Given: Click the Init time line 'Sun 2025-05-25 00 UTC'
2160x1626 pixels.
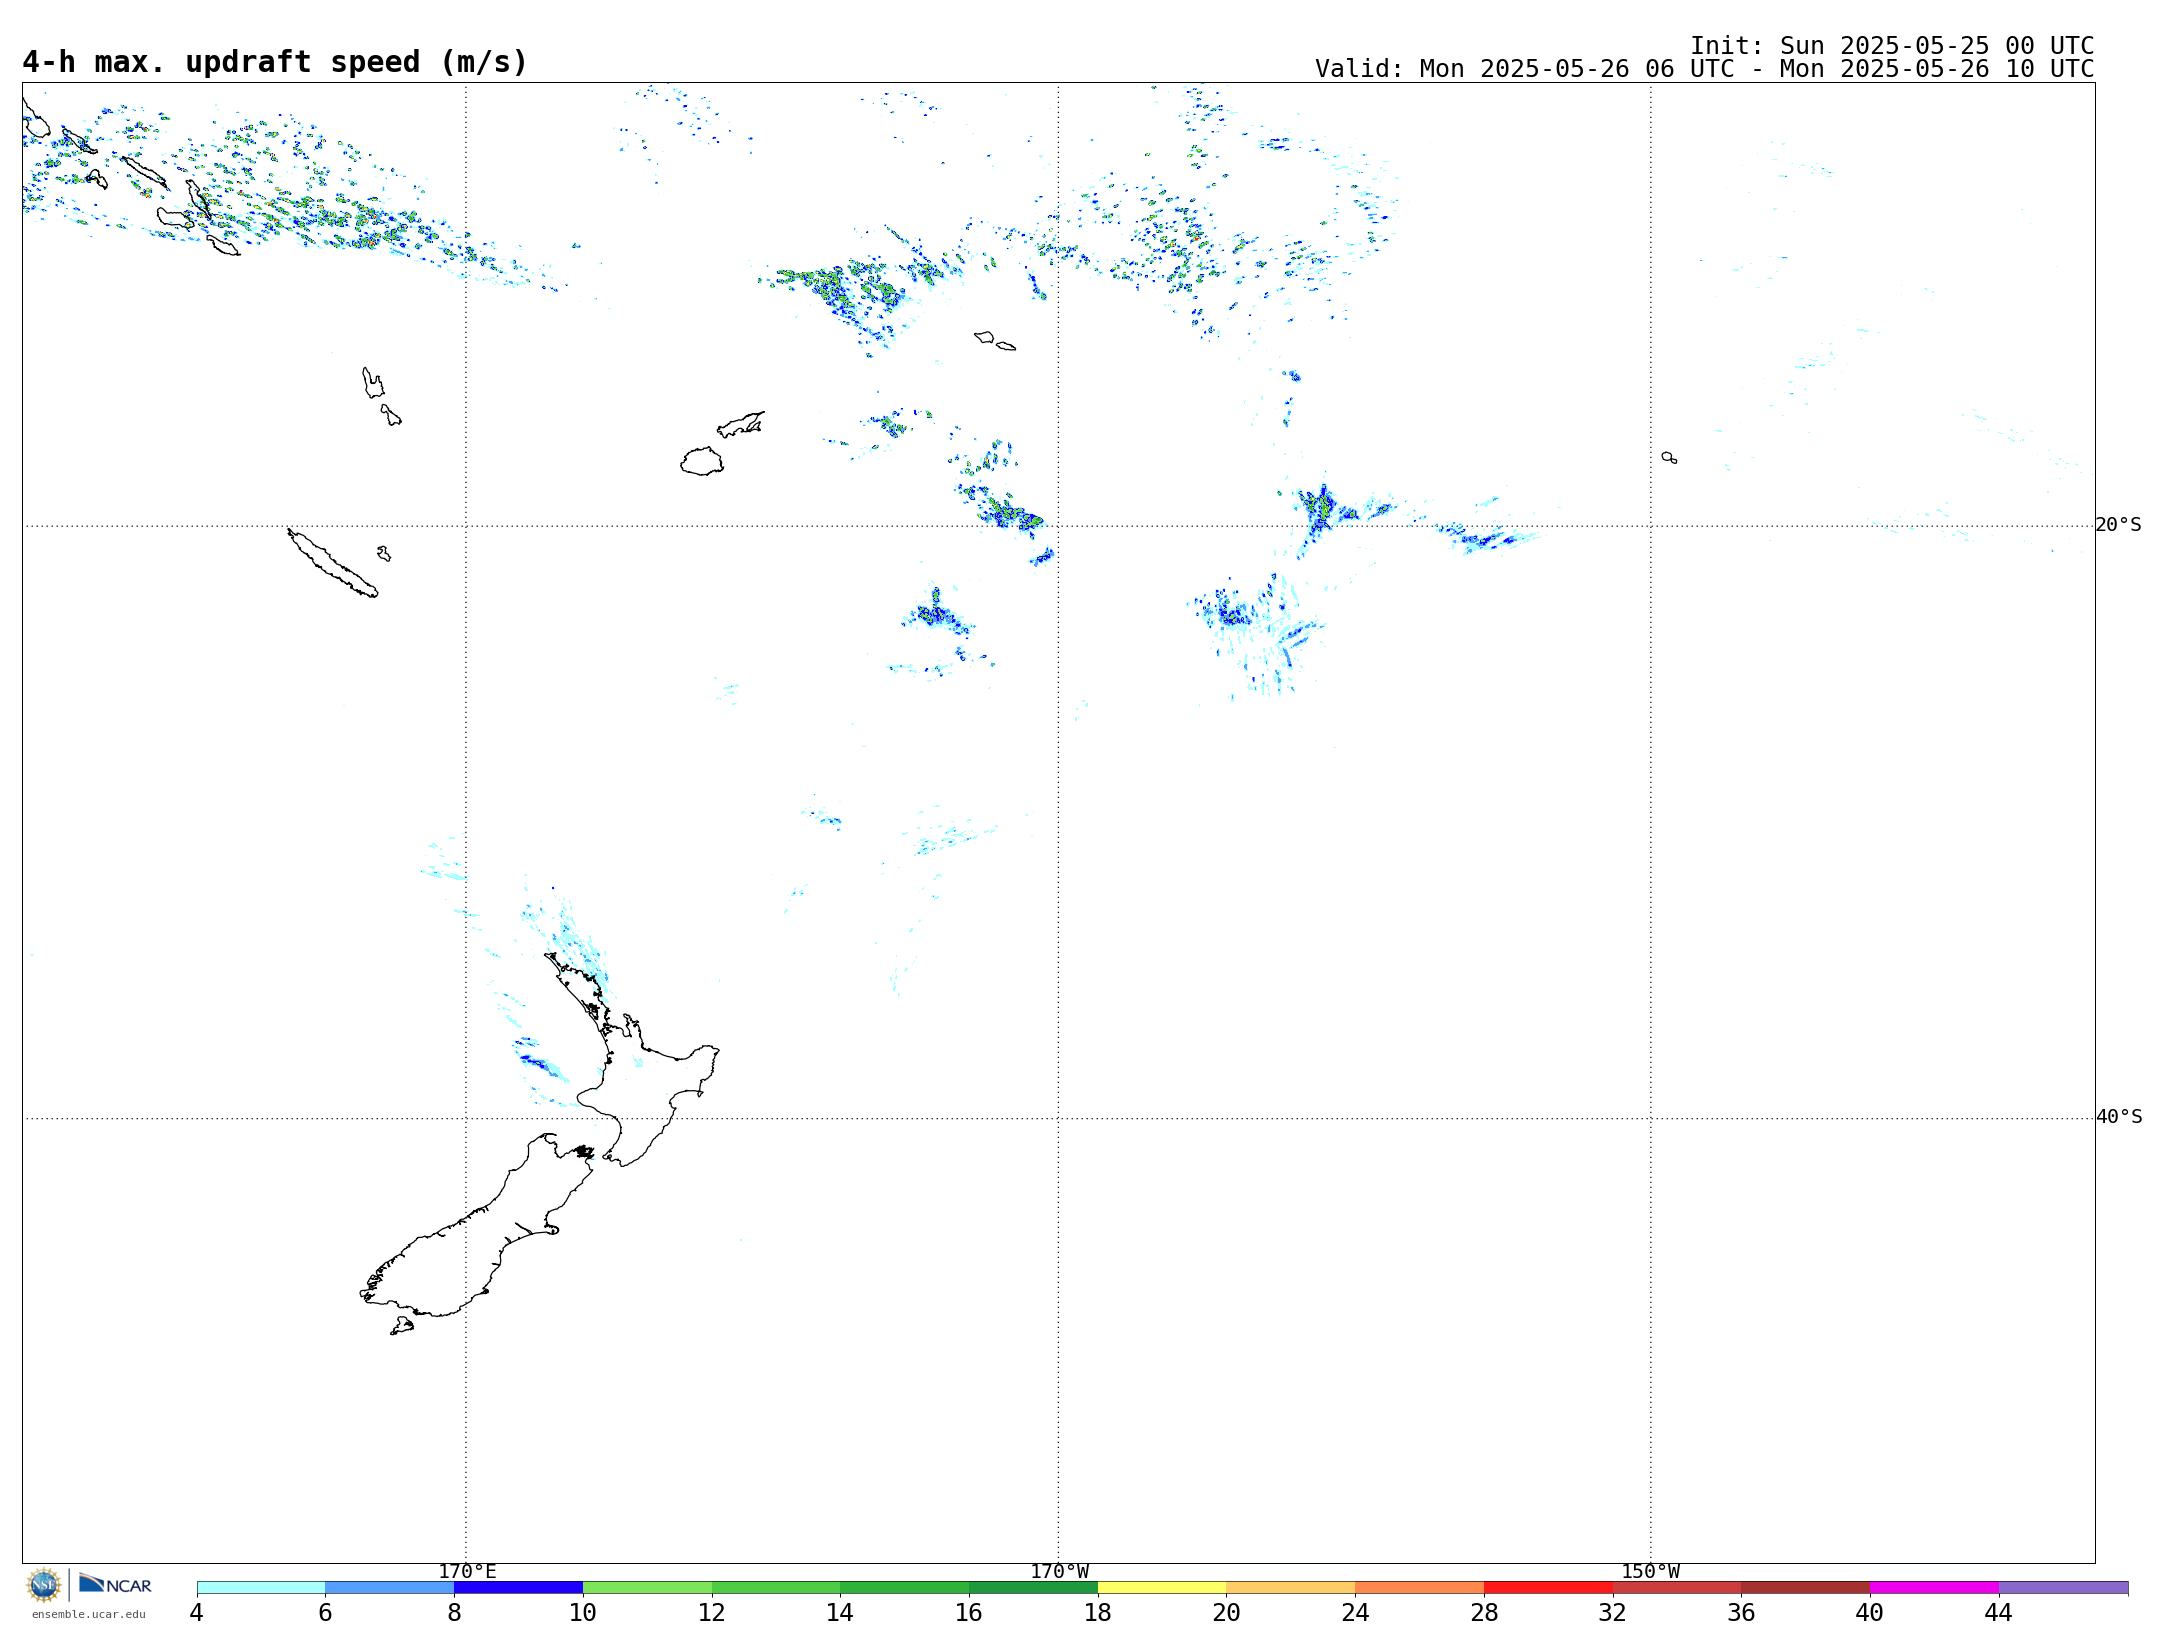Looking at the screenshot, I should (x=1892, y=46).
